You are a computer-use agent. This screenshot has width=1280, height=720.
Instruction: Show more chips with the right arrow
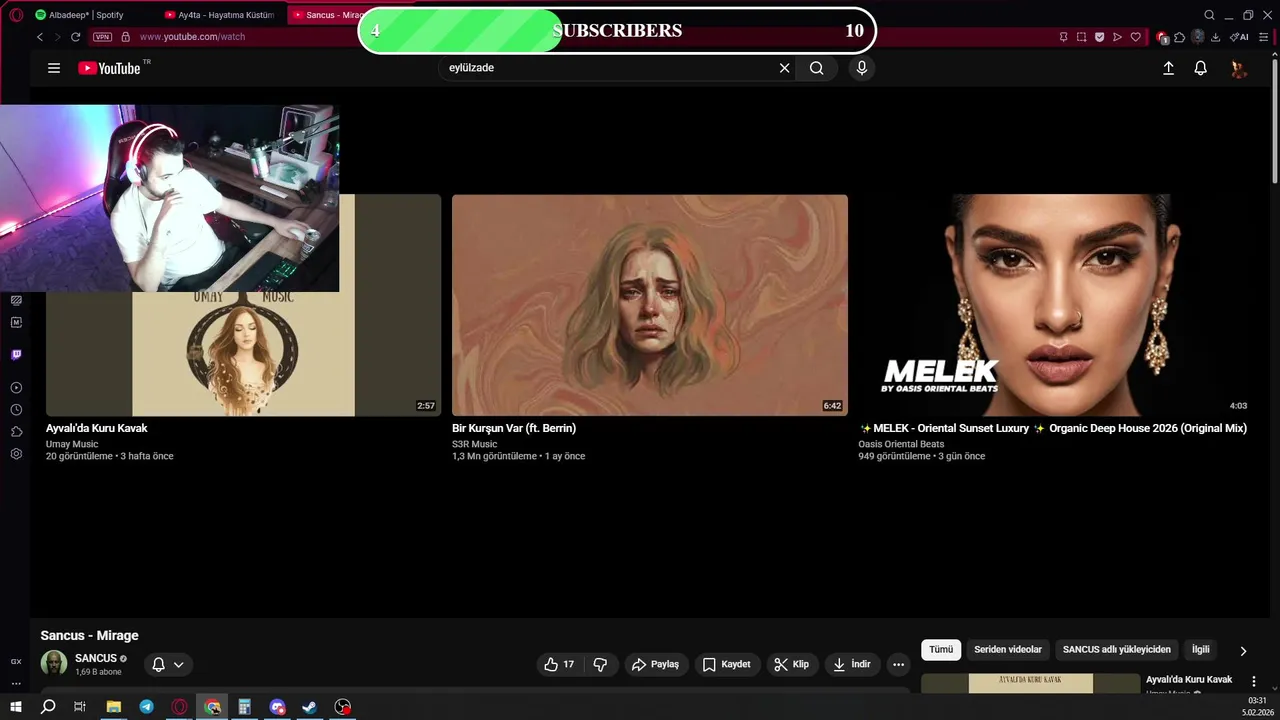point(1243,651)
